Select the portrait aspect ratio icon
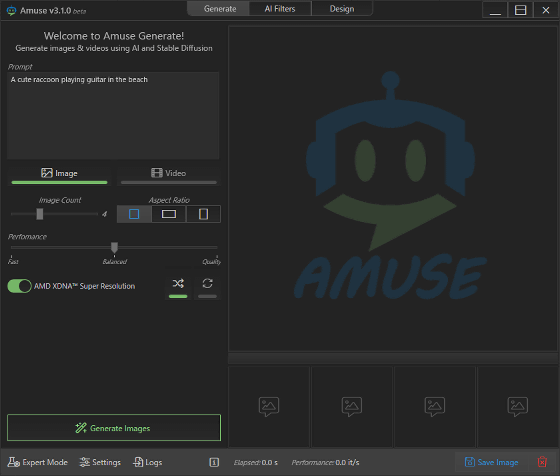Image resolution: width=560 pixels, height=476 pixels. click(203, 214)
